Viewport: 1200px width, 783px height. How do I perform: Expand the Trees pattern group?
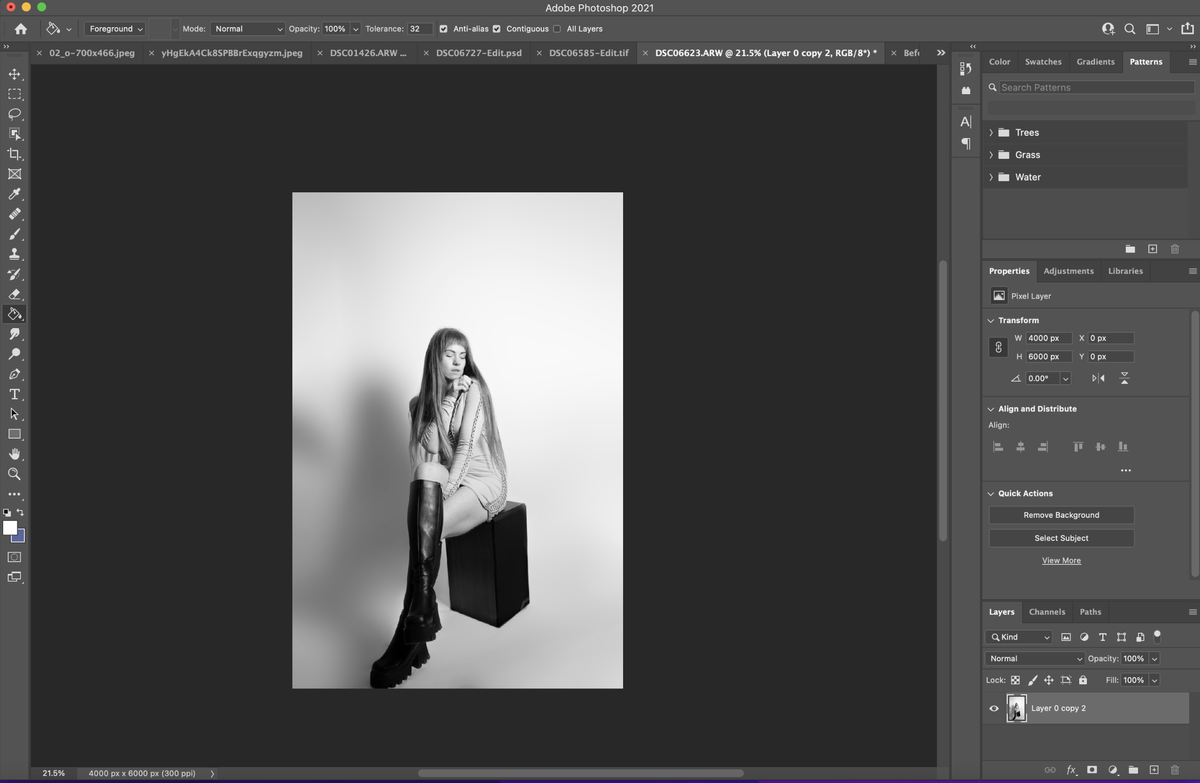(x=991, y=132)
